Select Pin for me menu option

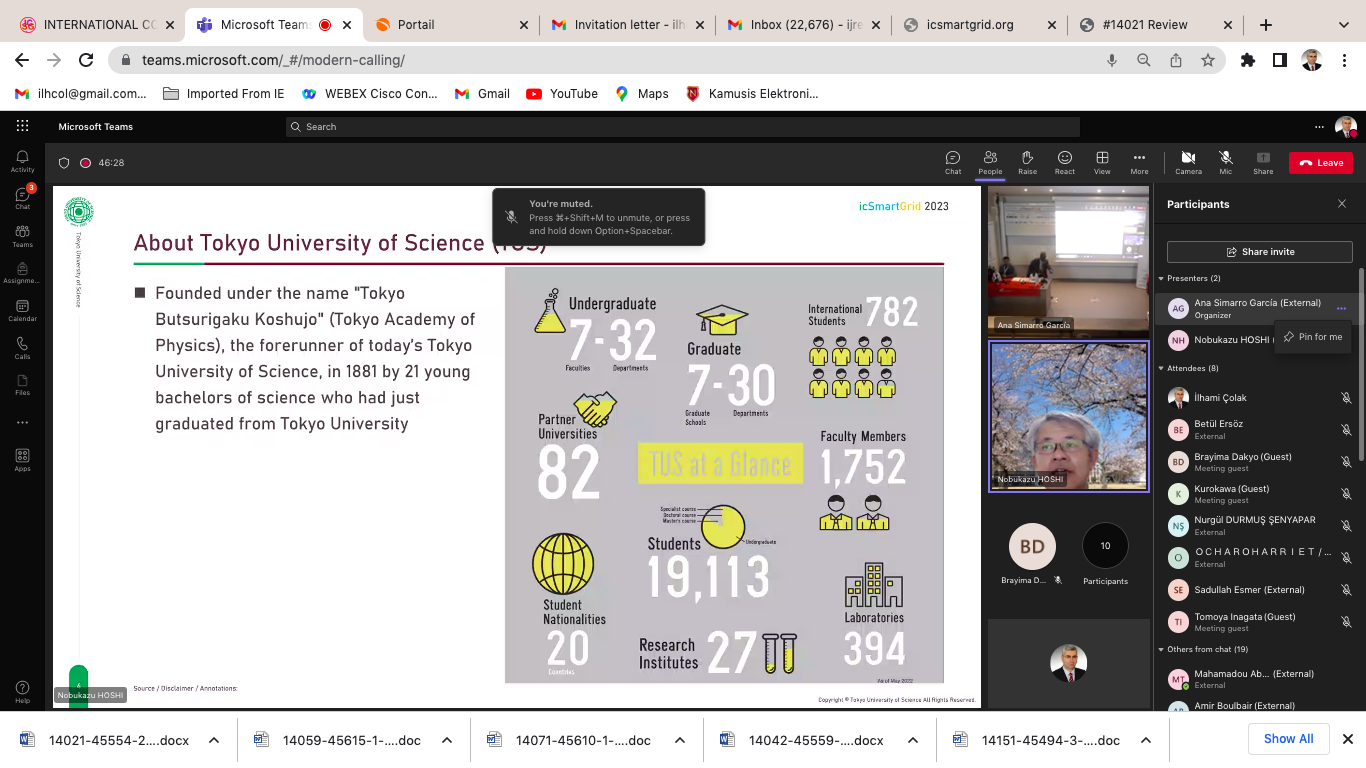pos(1313,337)
